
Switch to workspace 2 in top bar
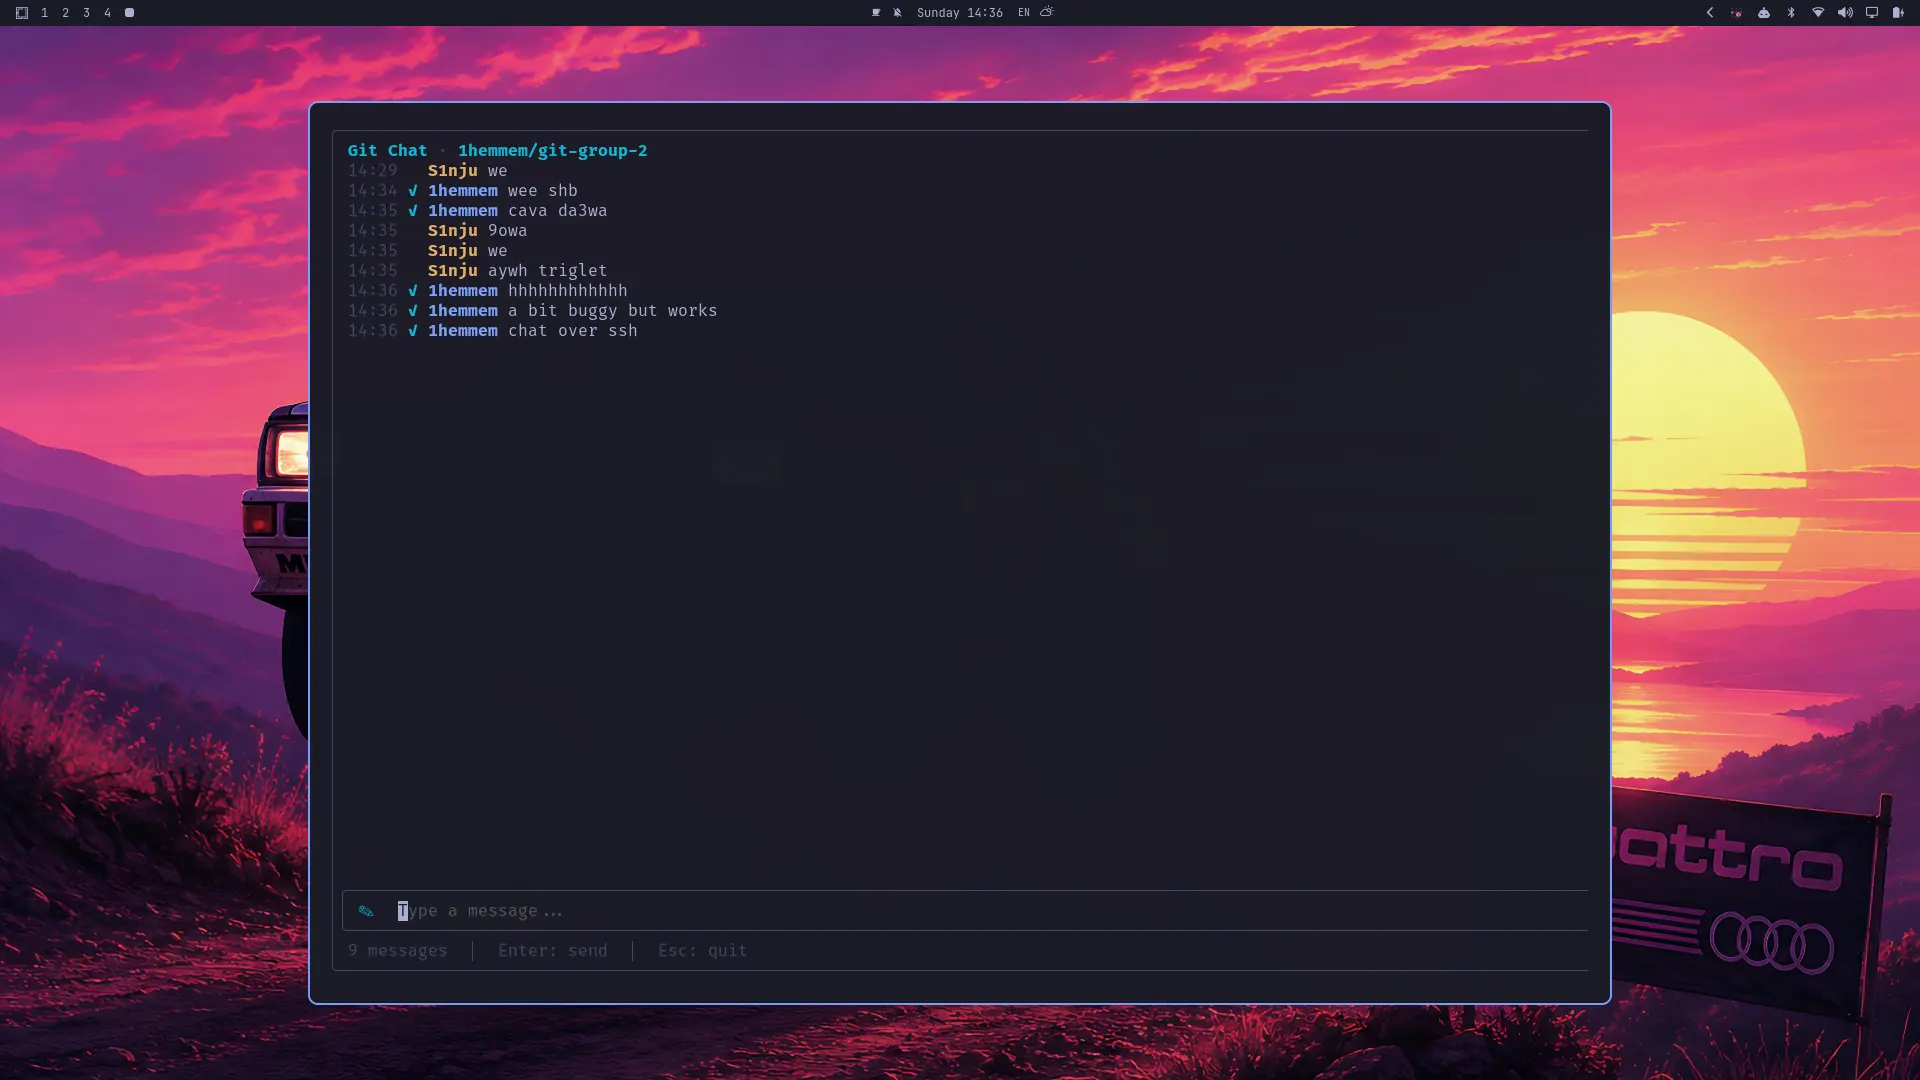(x=65, y=13)
